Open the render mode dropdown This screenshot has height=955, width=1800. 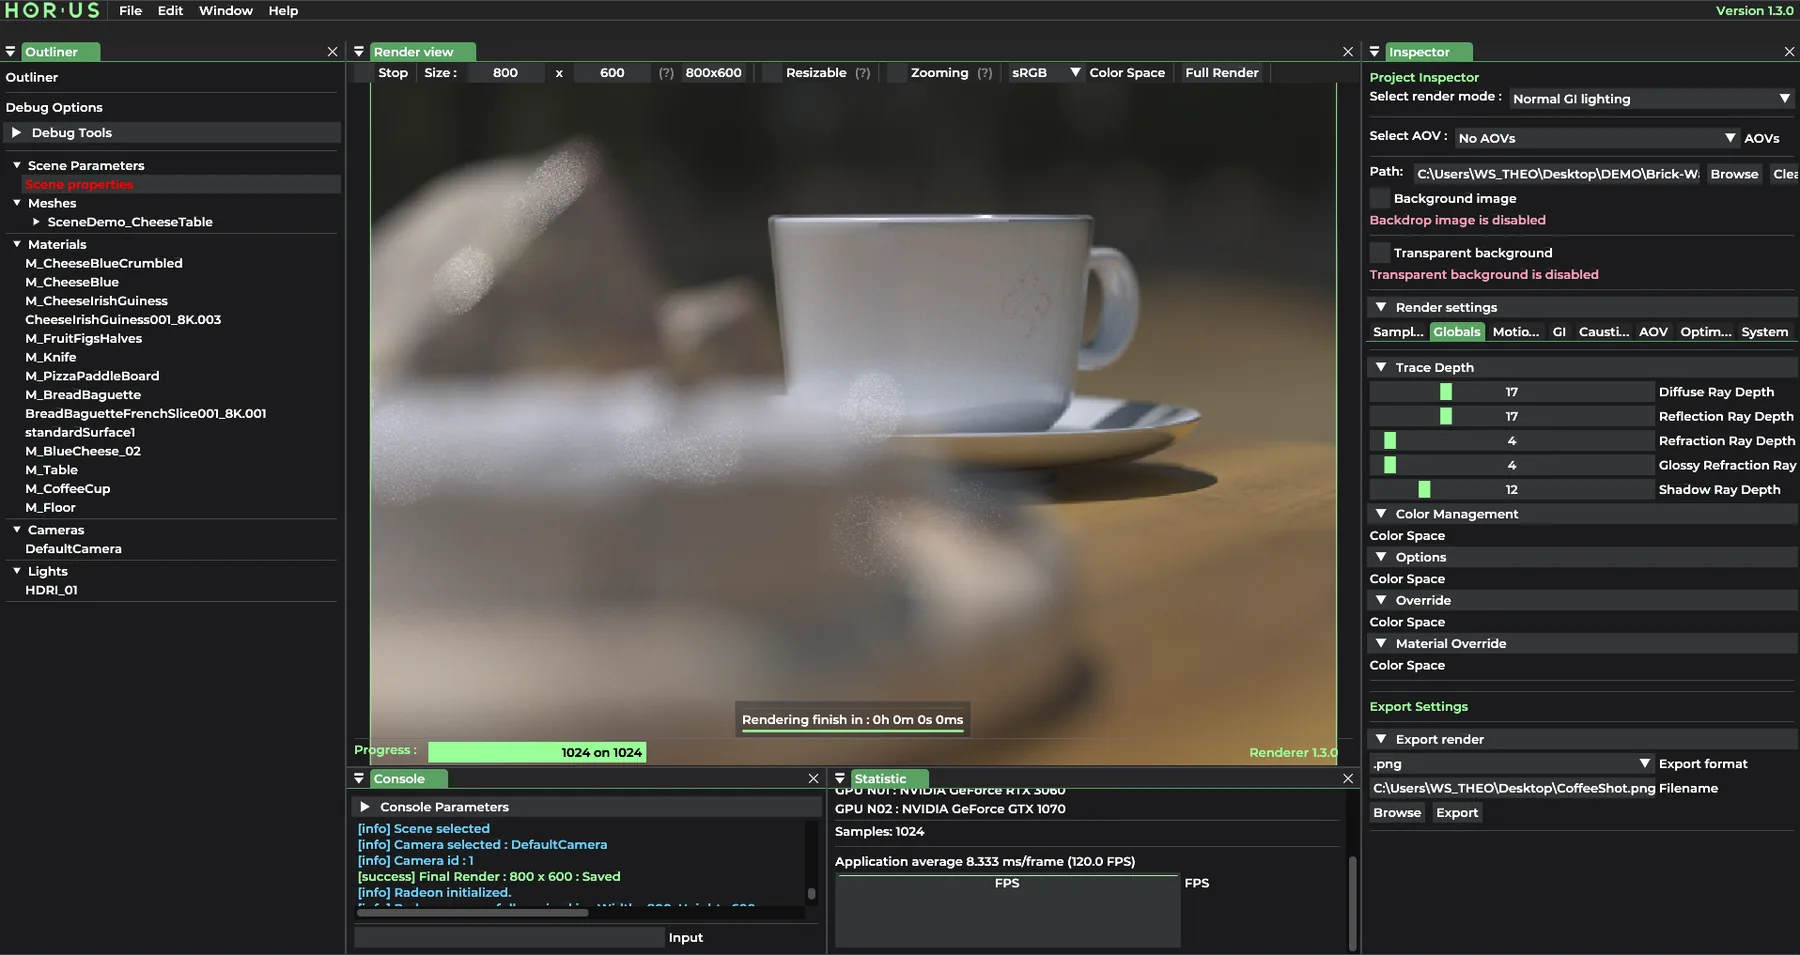1652,98
